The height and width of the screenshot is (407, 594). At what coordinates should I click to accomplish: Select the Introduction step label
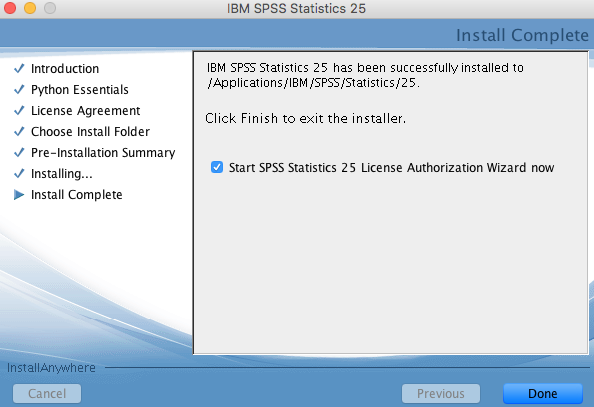[65, 69]
